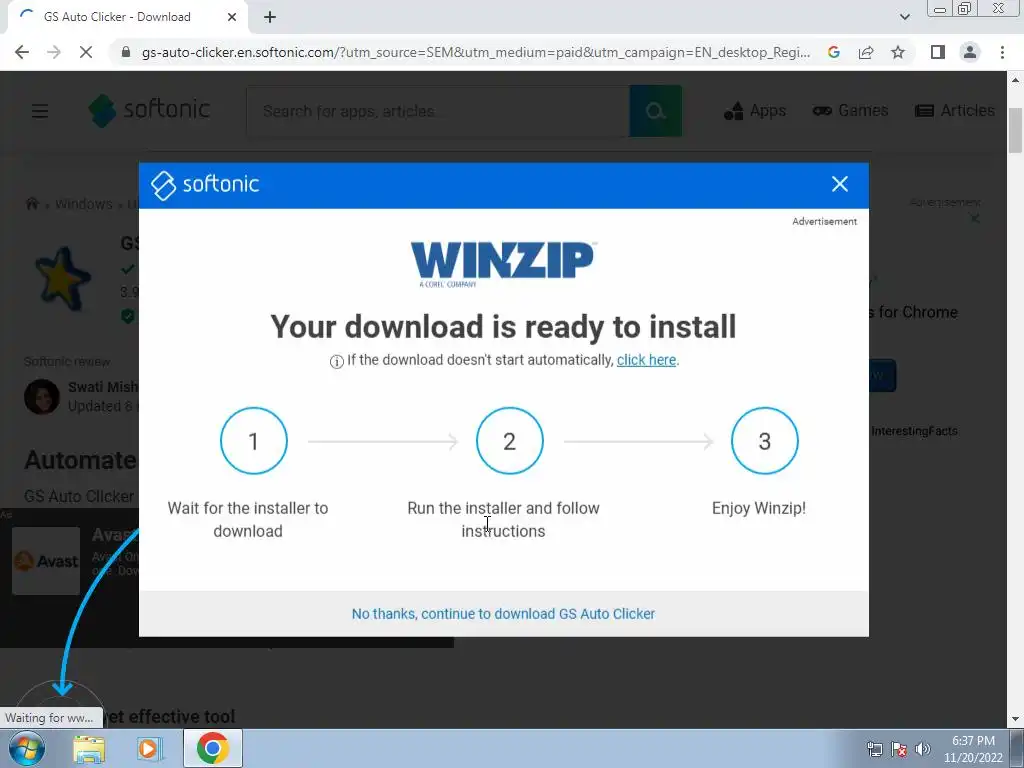Screen dimensions: 1024x768
Task: Open the Apps menu item
Action: pyautogui.click(x=755, y=111)
